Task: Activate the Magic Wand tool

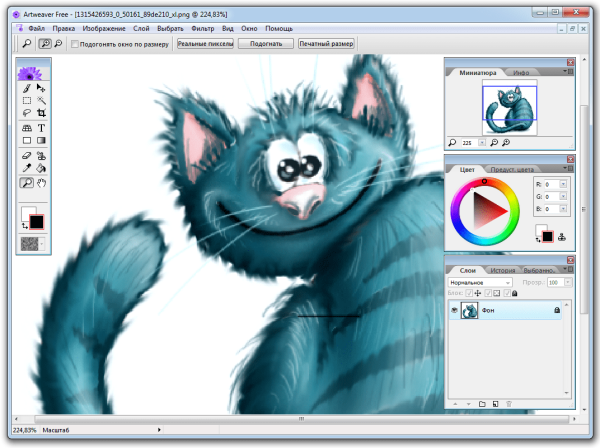Action: (x=42, y=101)
